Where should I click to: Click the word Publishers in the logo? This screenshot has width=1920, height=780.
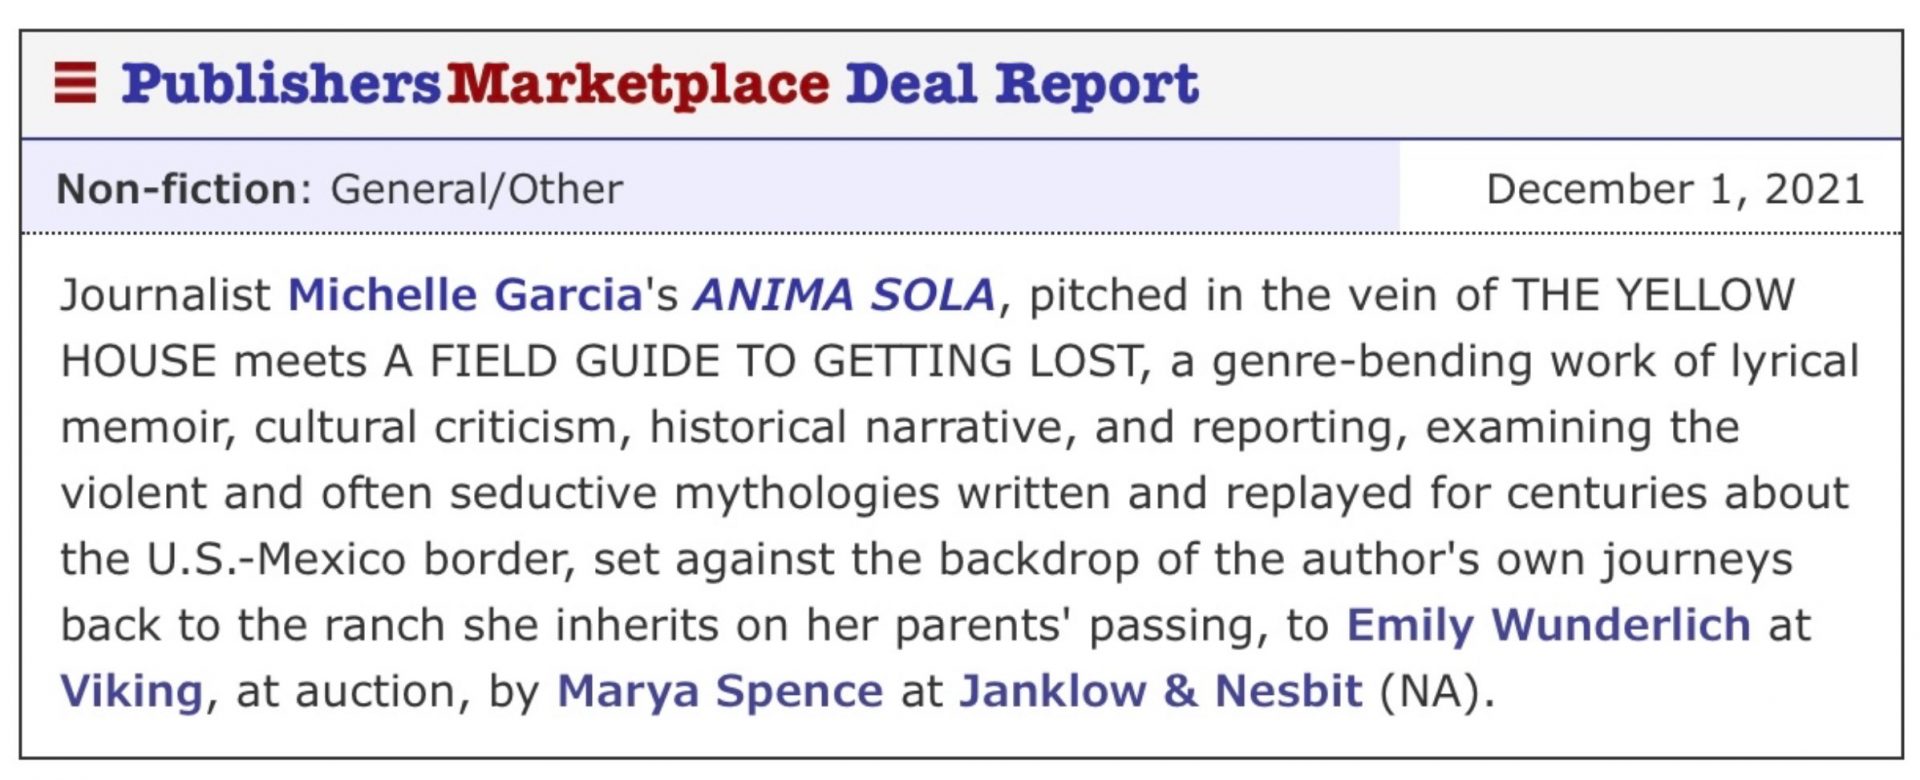click(281, 84)
